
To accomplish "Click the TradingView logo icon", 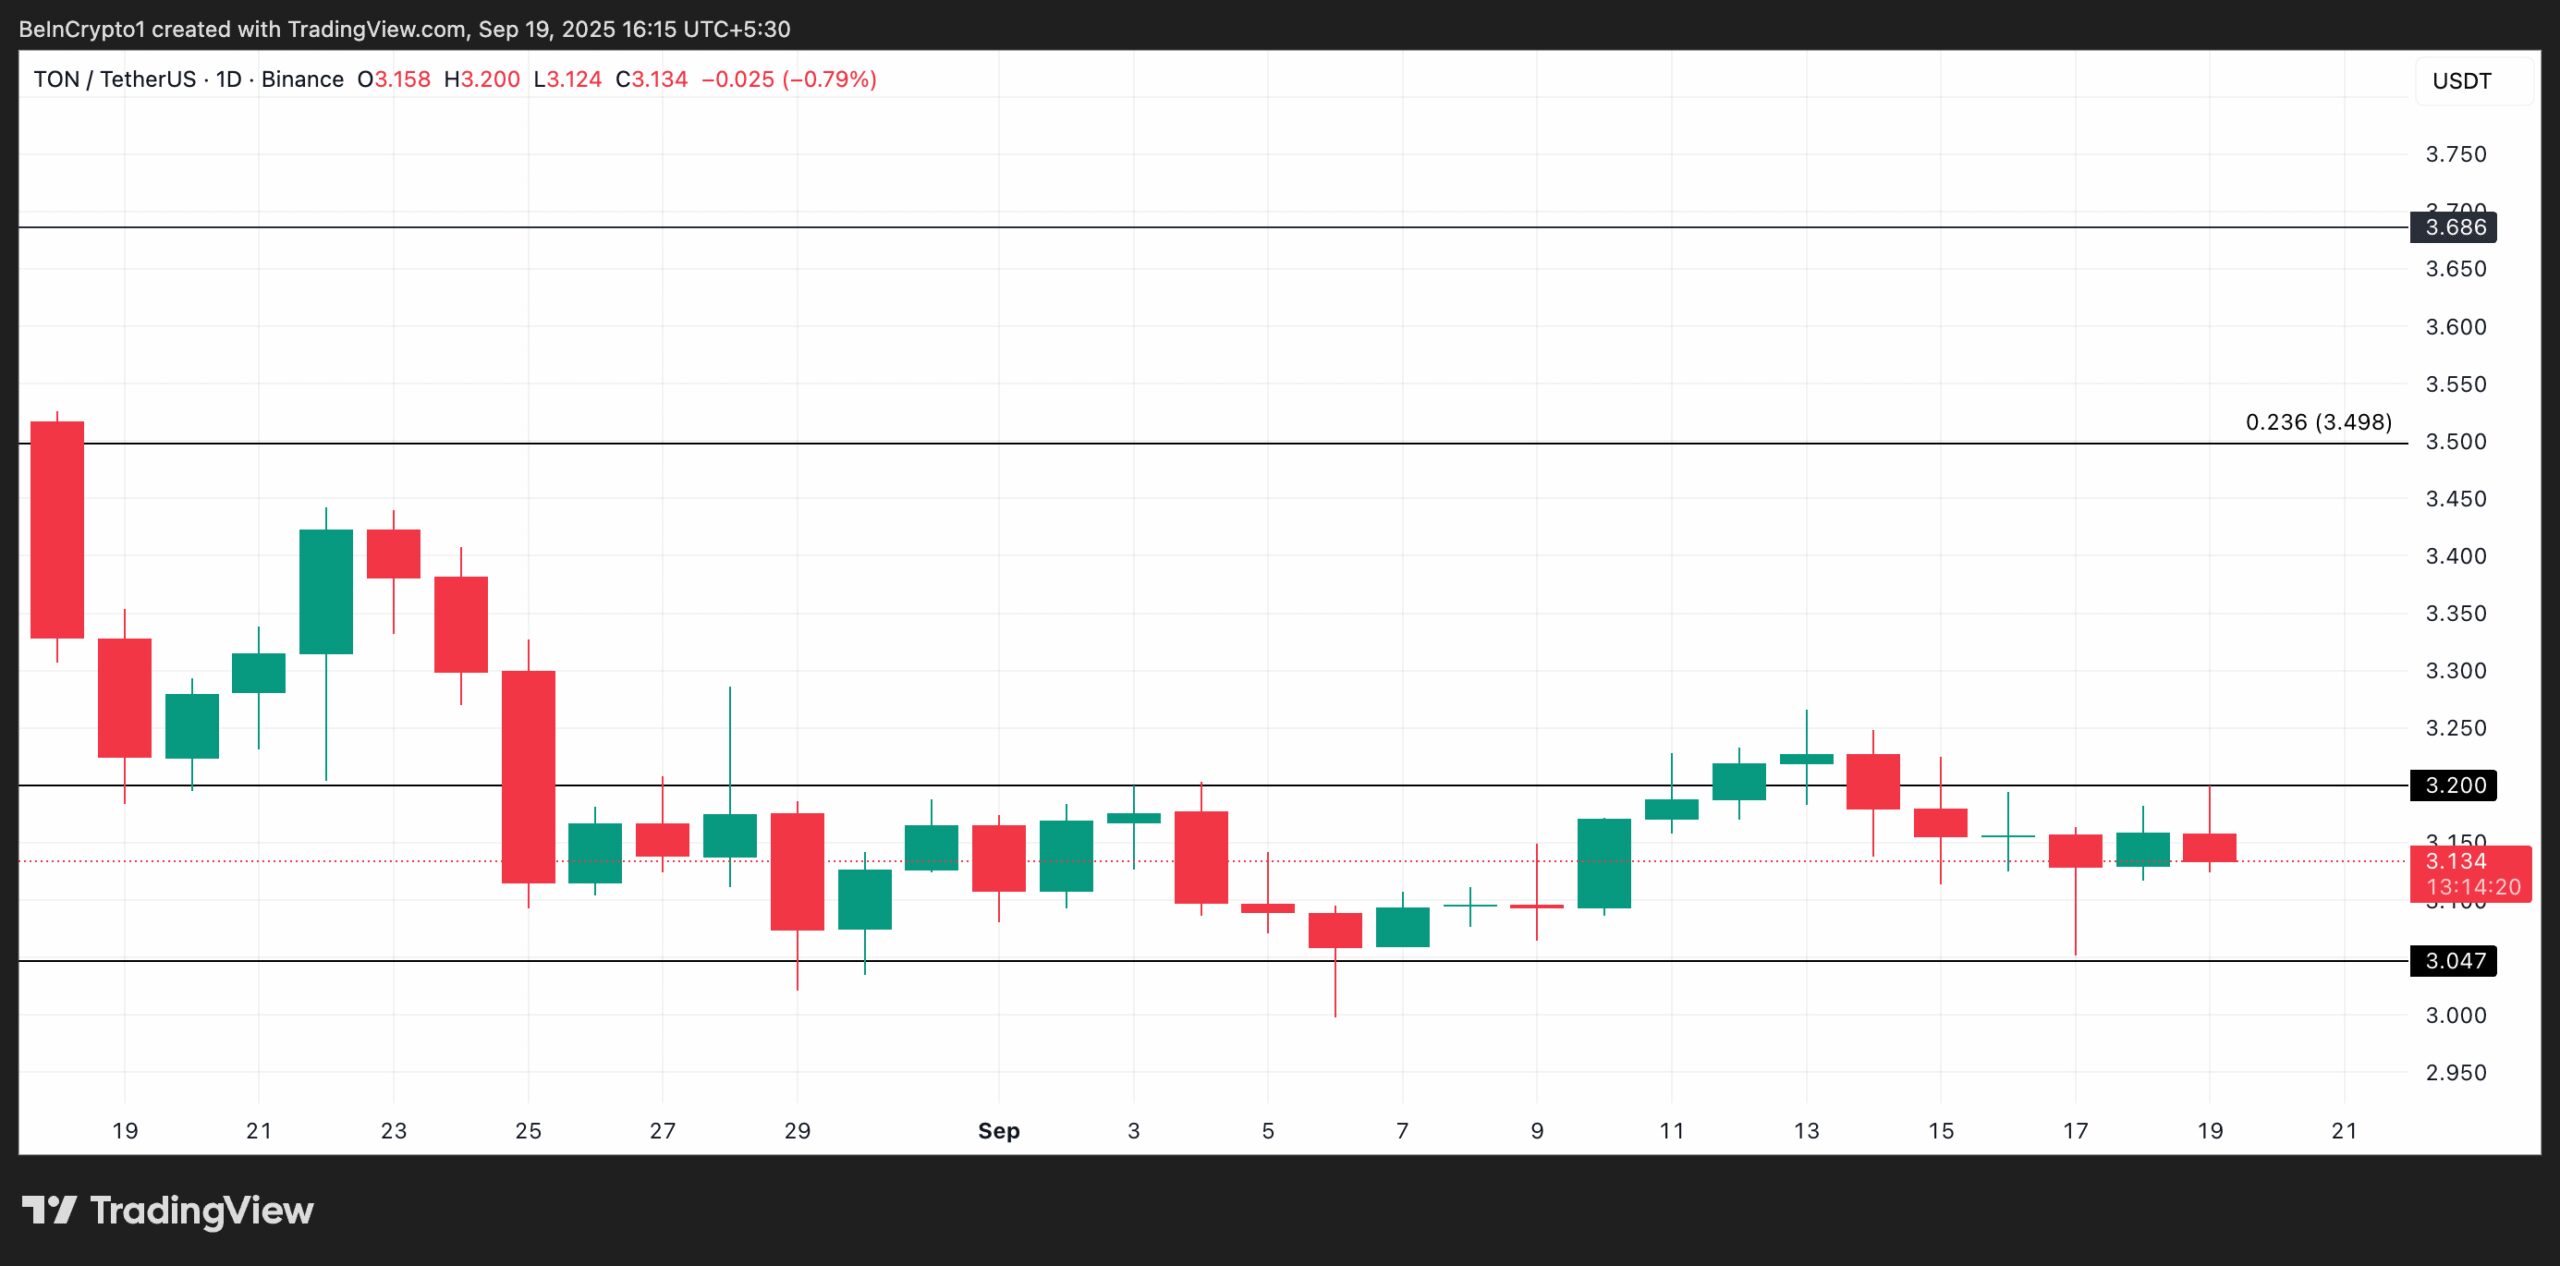I will pyautogui.click(x=49, y=1210).
